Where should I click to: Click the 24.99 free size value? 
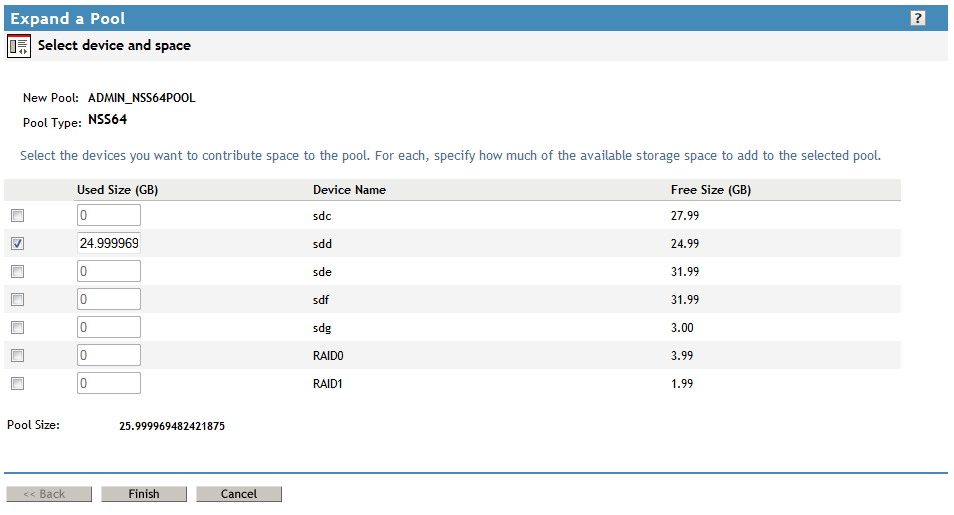(685, 243)
